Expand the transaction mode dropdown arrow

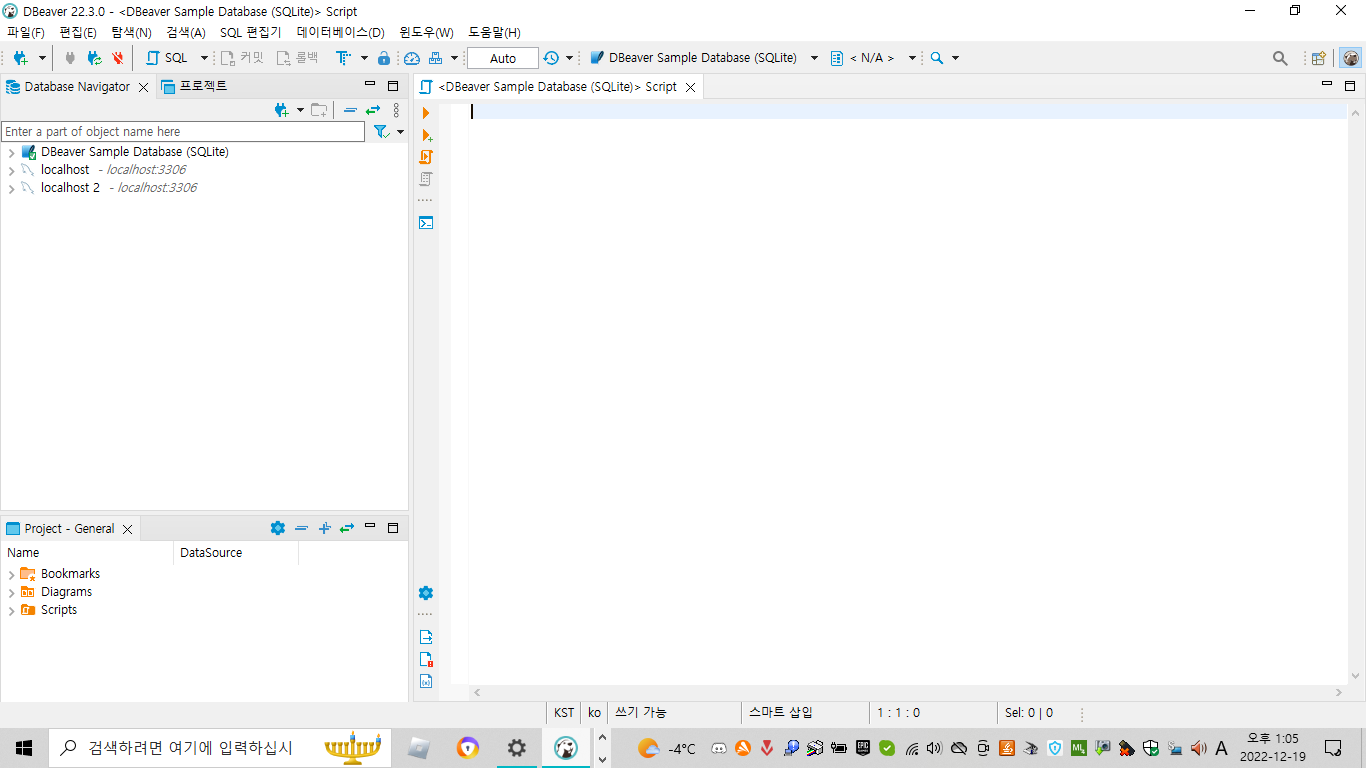[364, 58]
